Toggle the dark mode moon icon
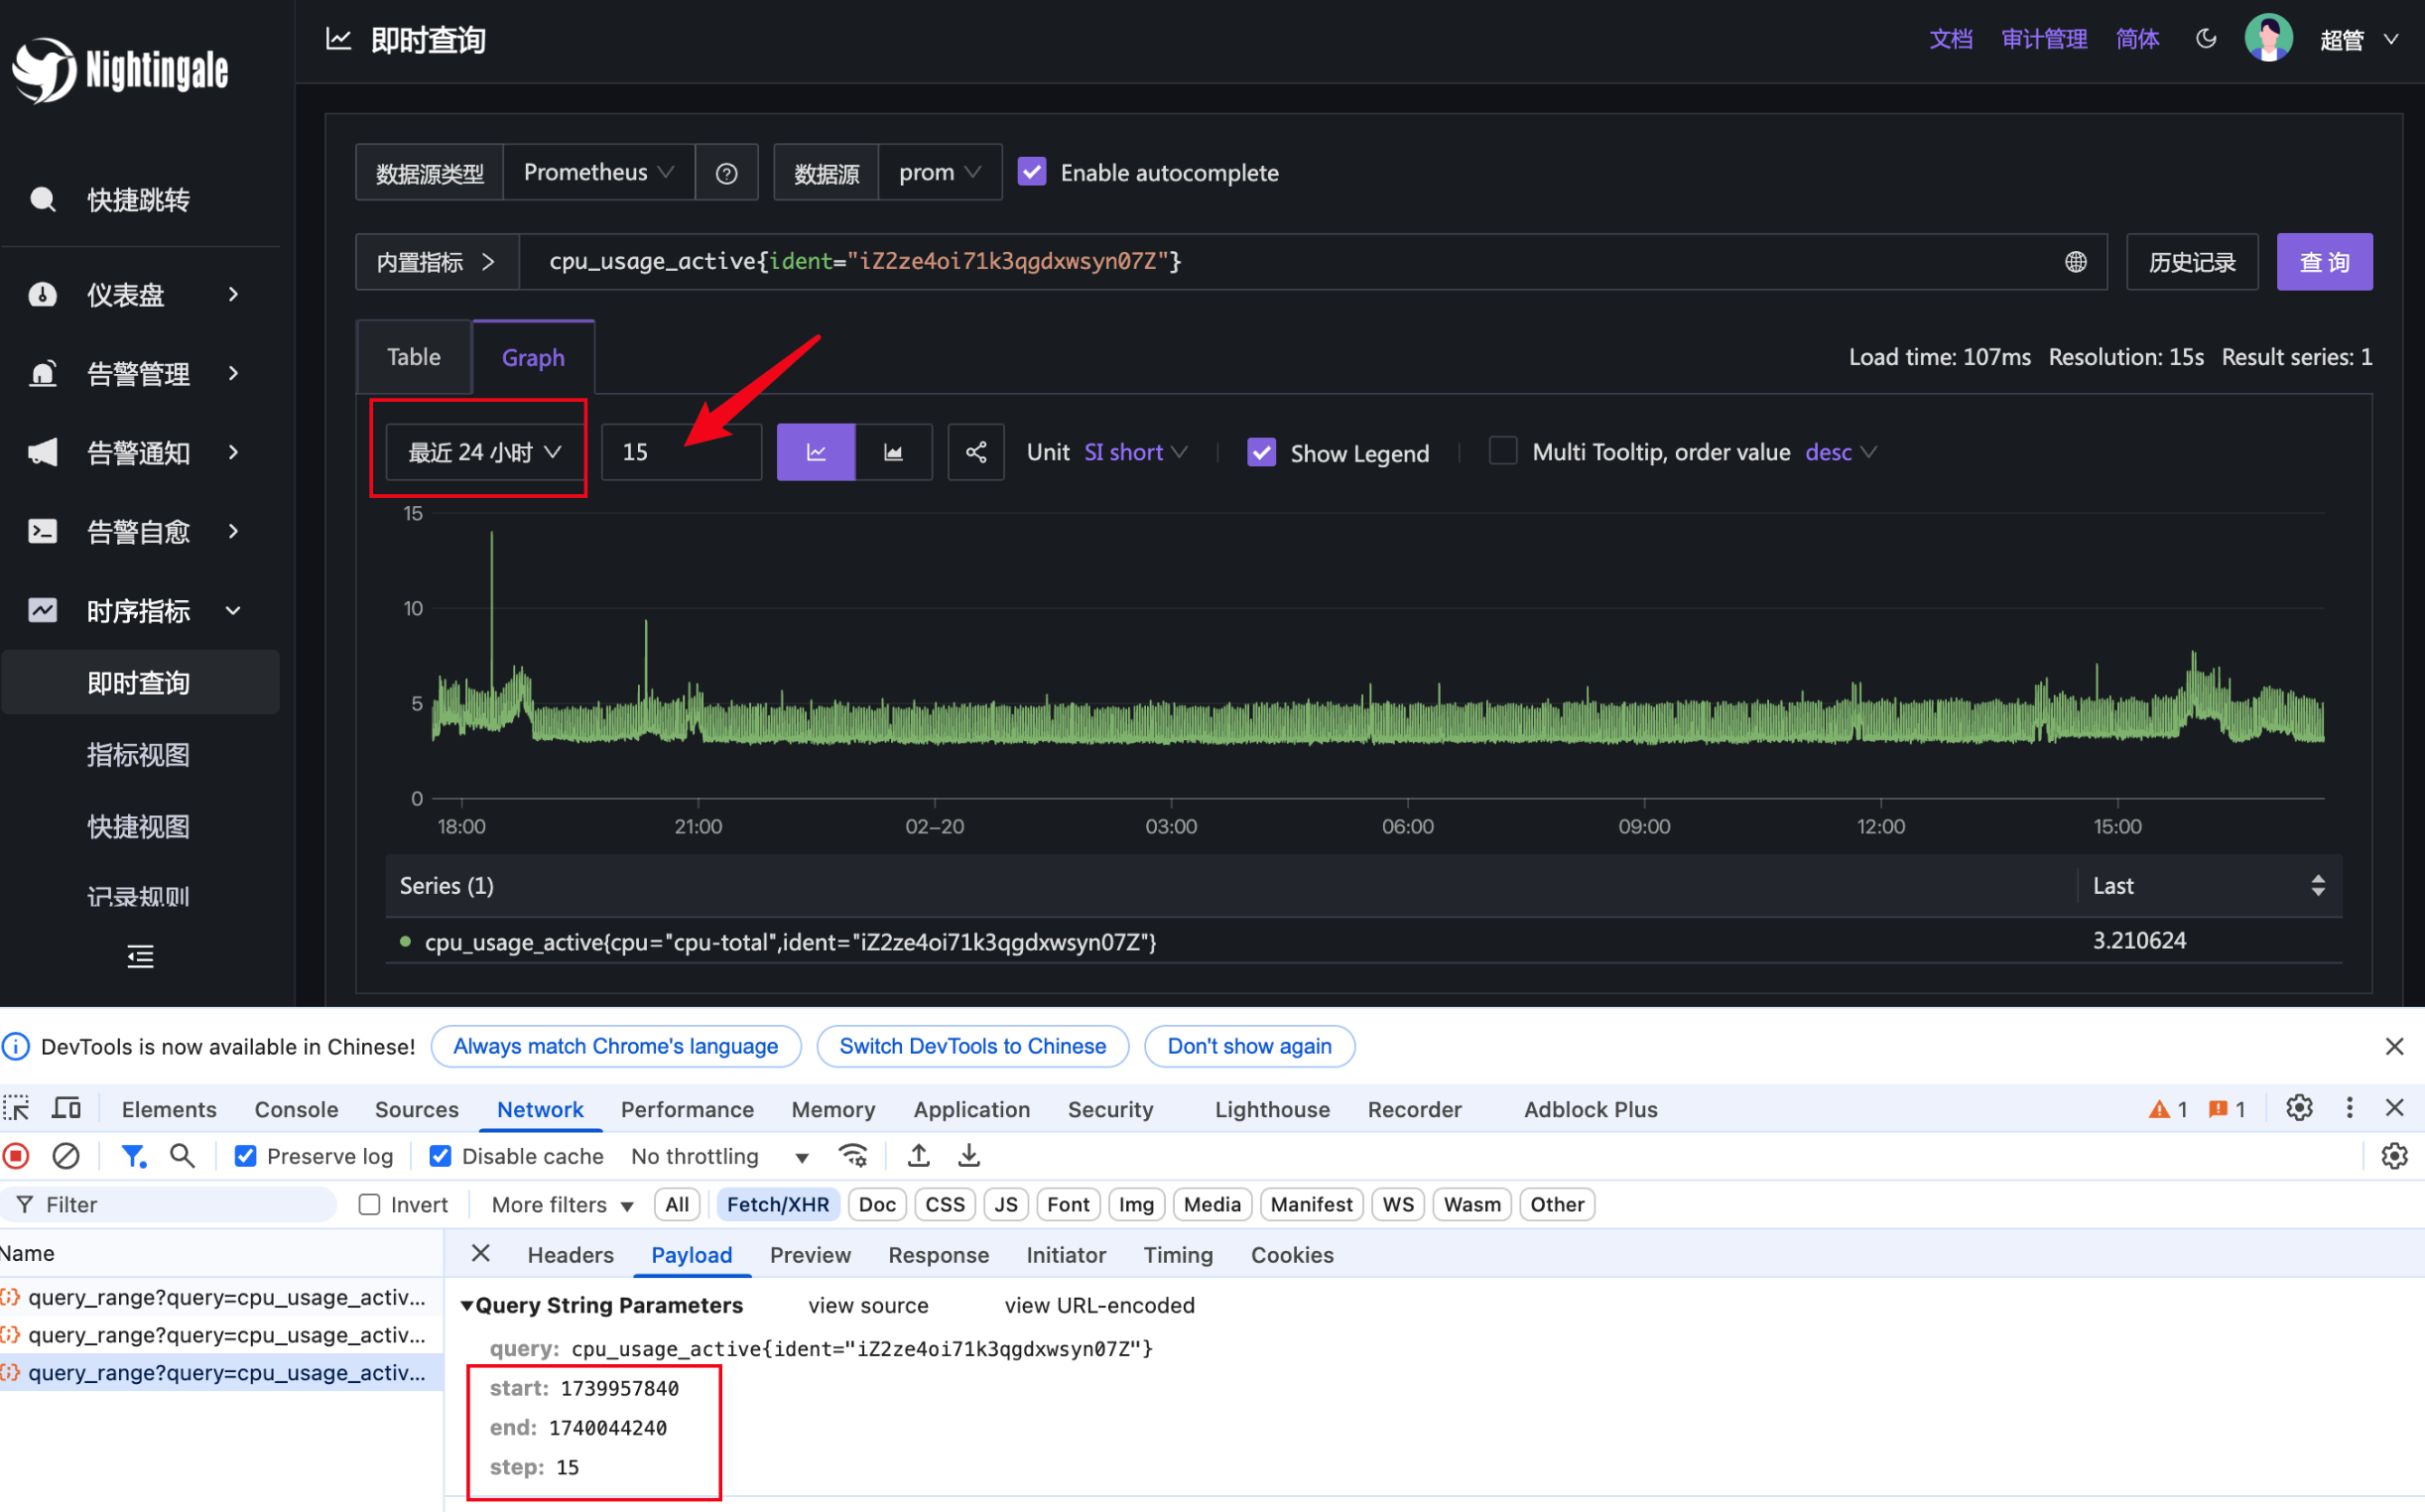This screenshot has width=2425, height=1512. click(2205, 39)
